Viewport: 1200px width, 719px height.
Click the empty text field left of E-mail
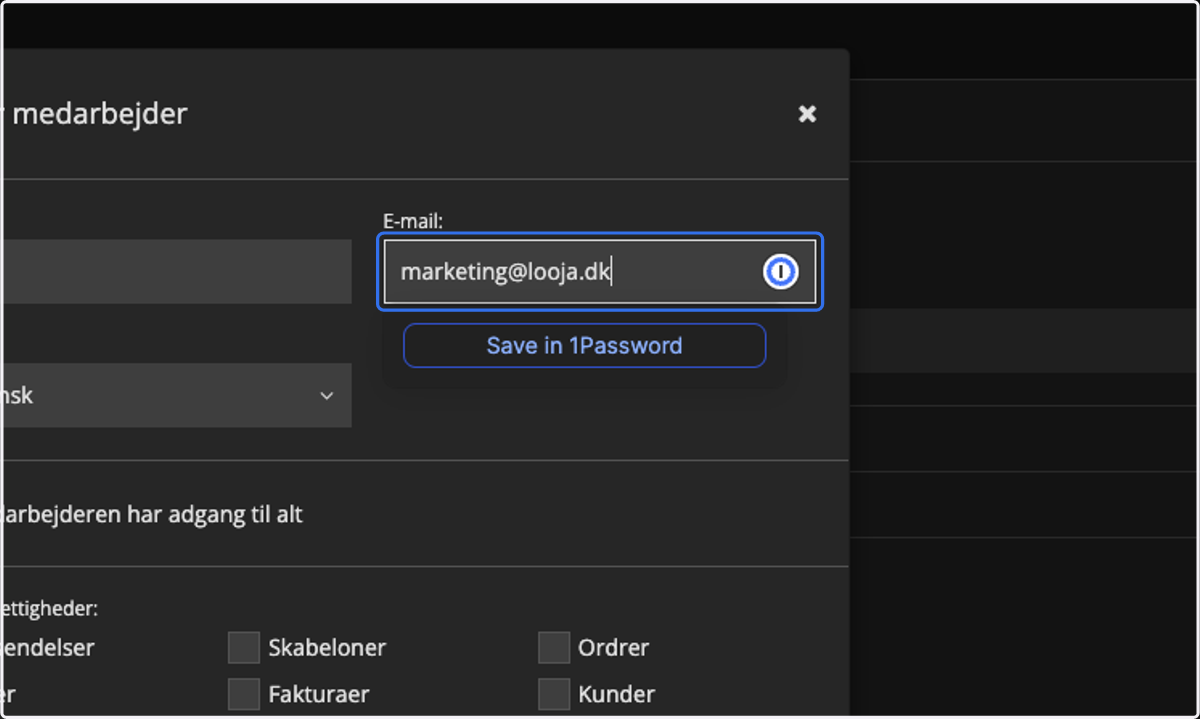tap(175, 271)
